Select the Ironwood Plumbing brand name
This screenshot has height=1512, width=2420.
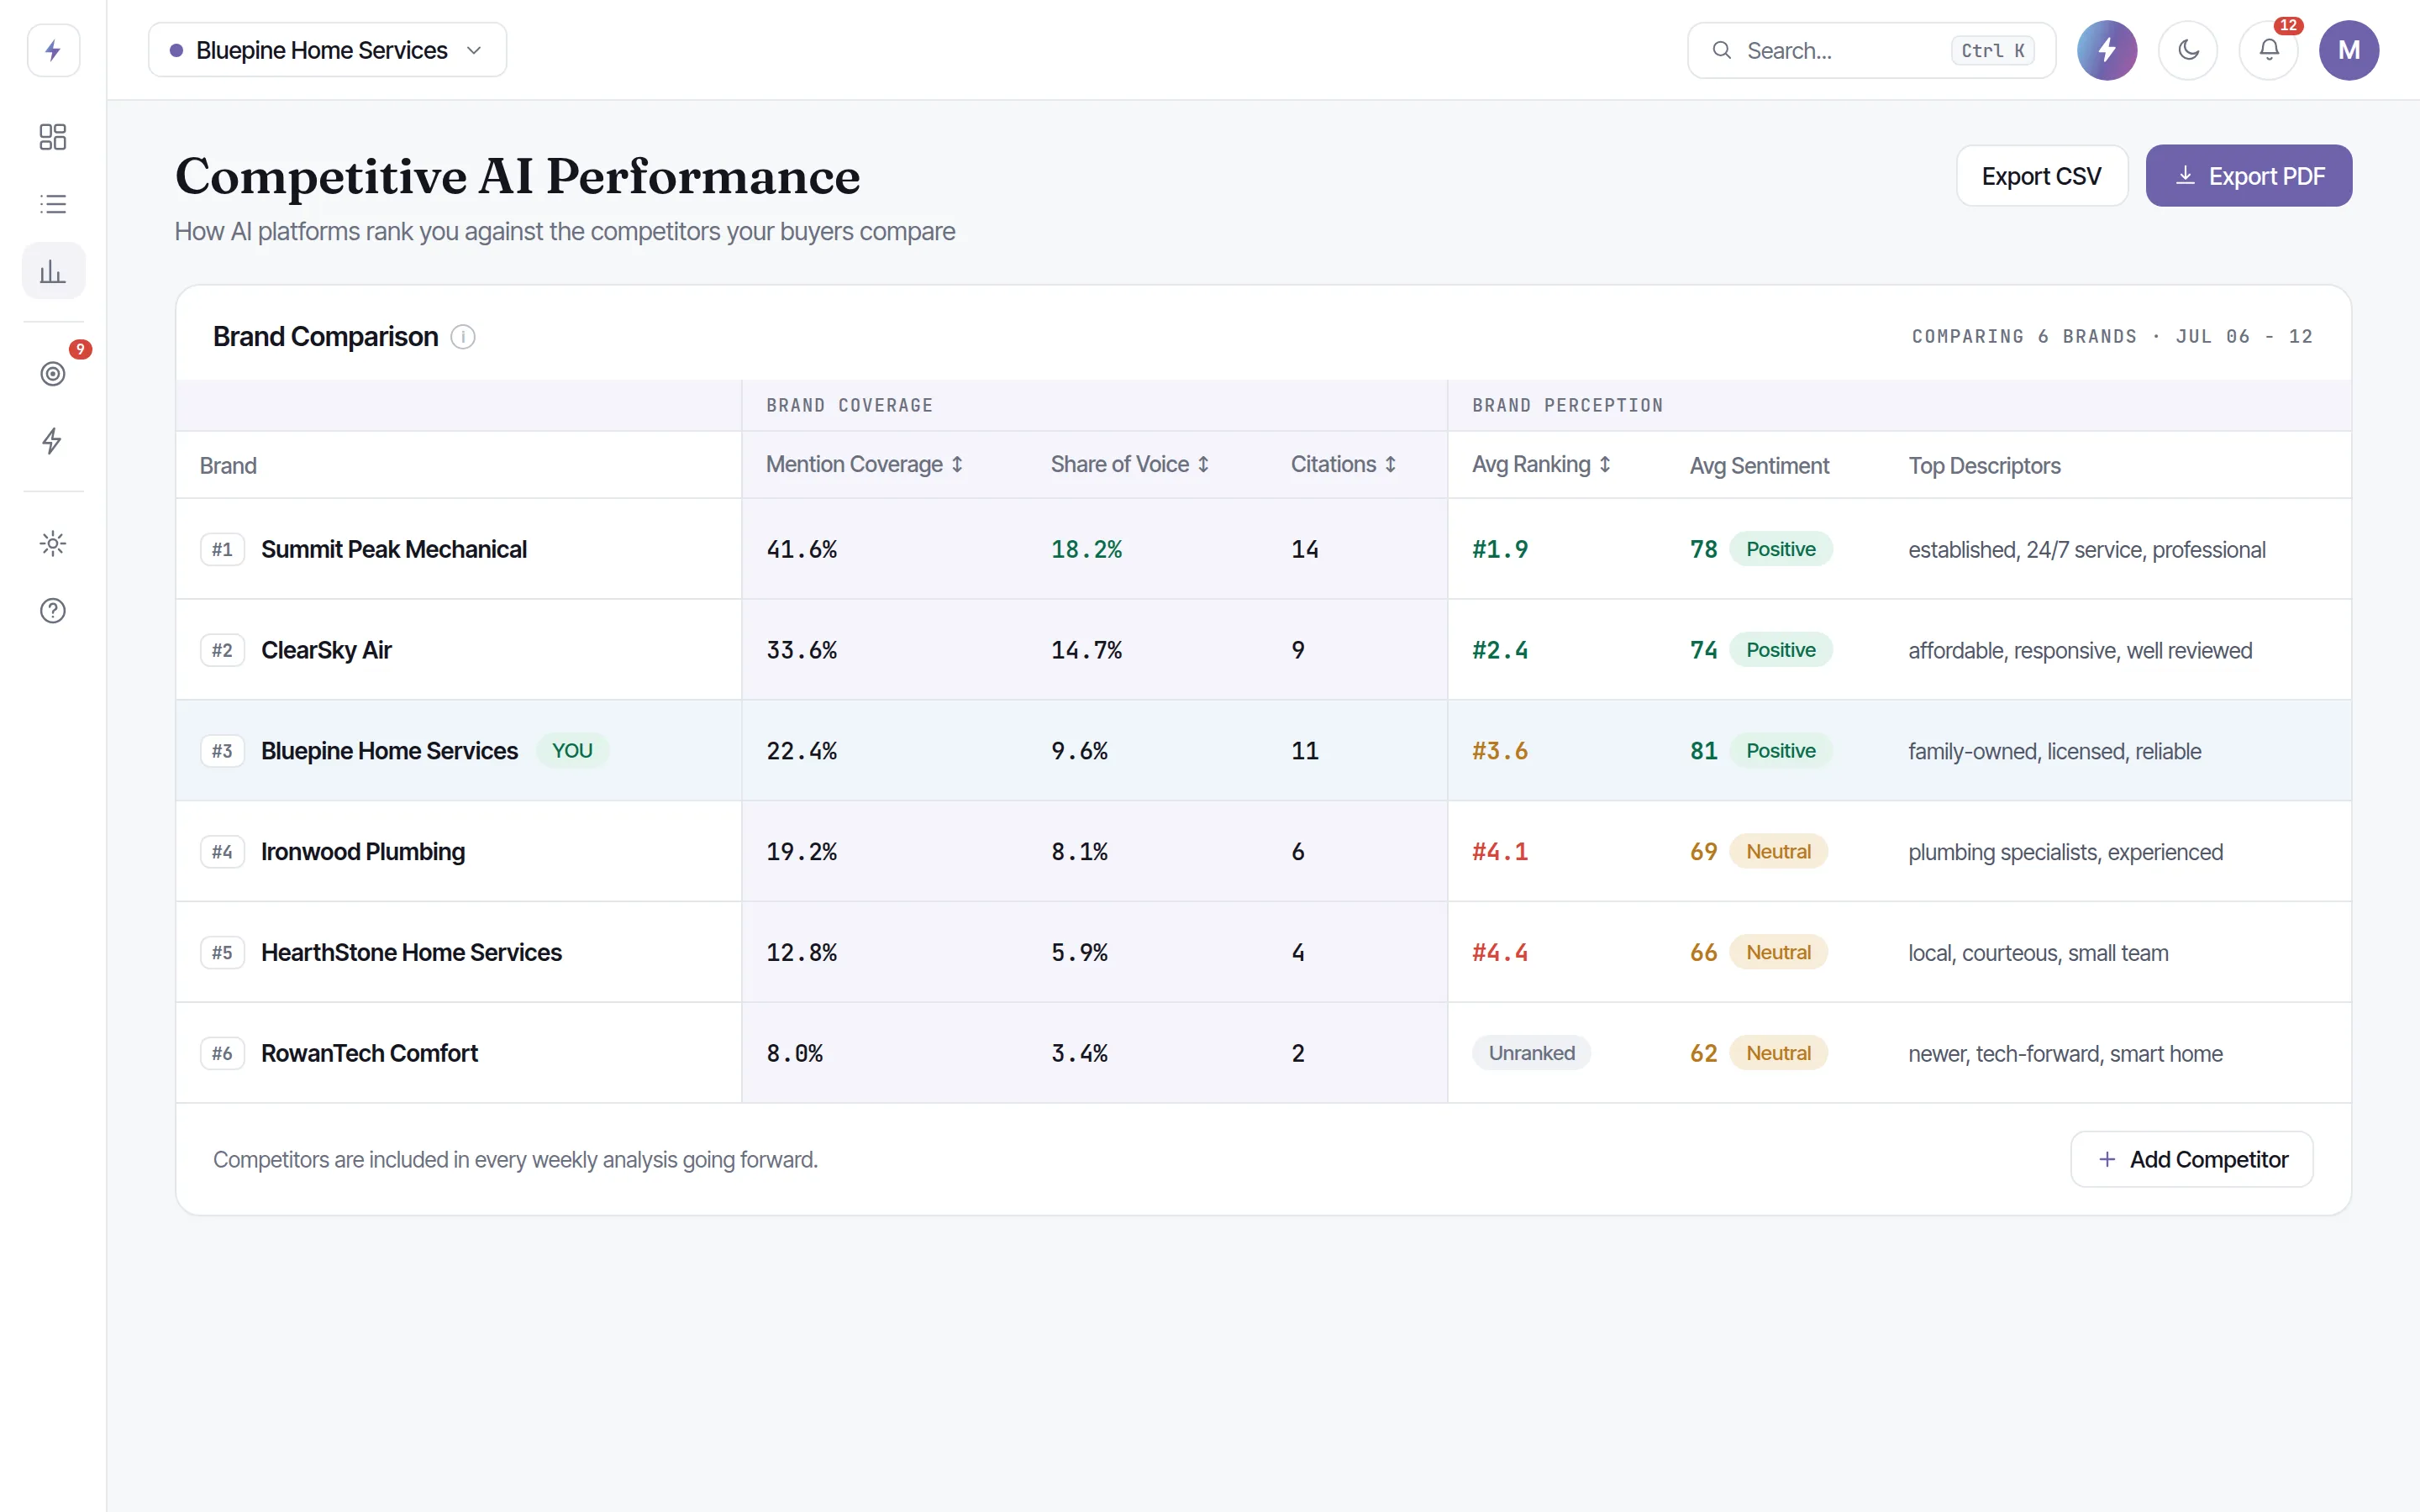pyautogui.click(x=363, y=852)
